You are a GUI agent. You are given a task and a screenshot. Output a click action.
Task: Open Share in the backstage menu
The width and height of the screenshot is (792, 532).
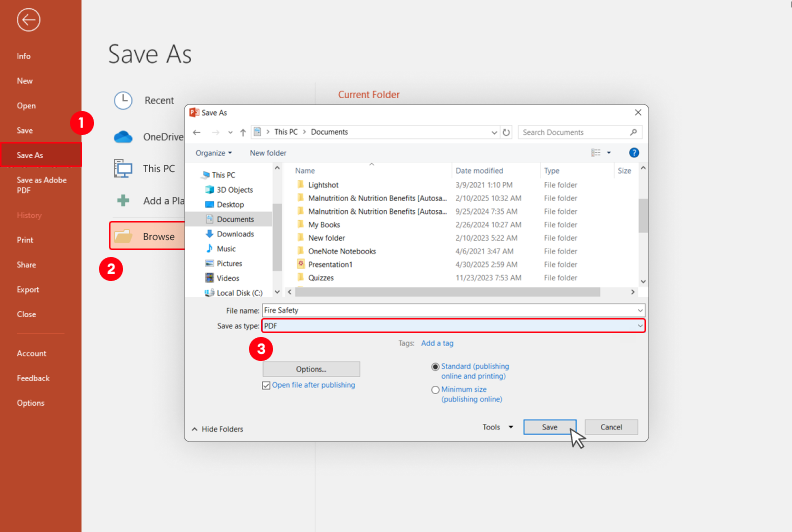click(x=26, y=265)
